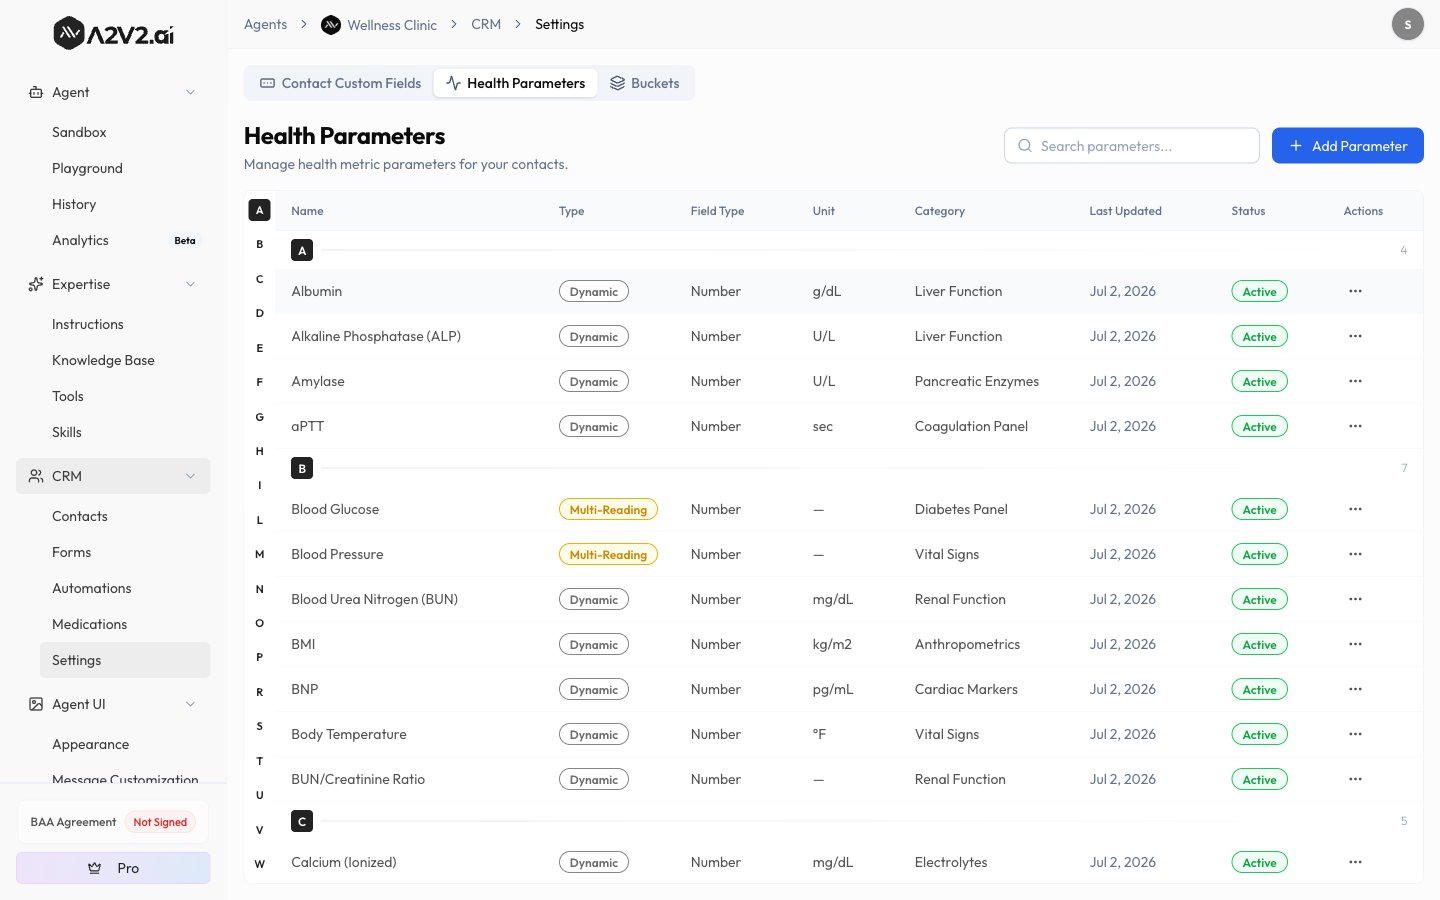Jump to letter T in alphabet index
Screen dimensions: 1440x900
259,761
